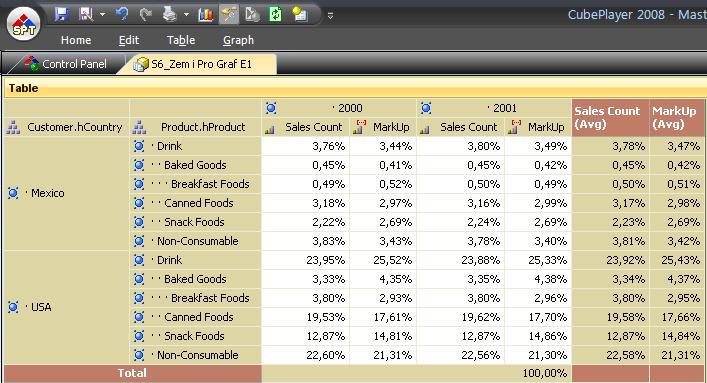This screenshot has width=707, height=383.
Task: Click the Undo arrow icon
Action: [x=121, y=14]
